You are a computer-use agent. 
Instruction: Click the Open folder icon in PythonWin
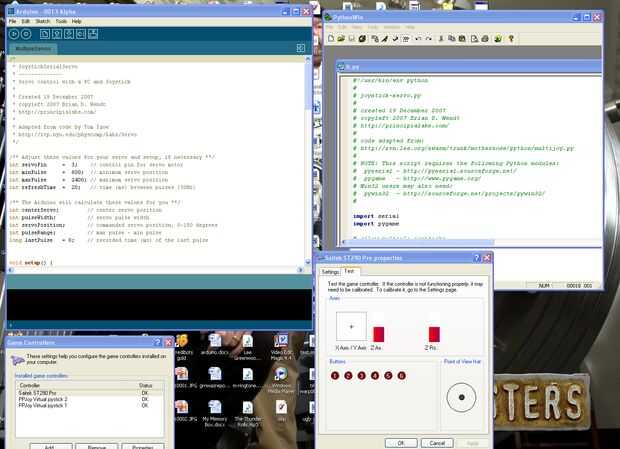[x=341, y=39]
